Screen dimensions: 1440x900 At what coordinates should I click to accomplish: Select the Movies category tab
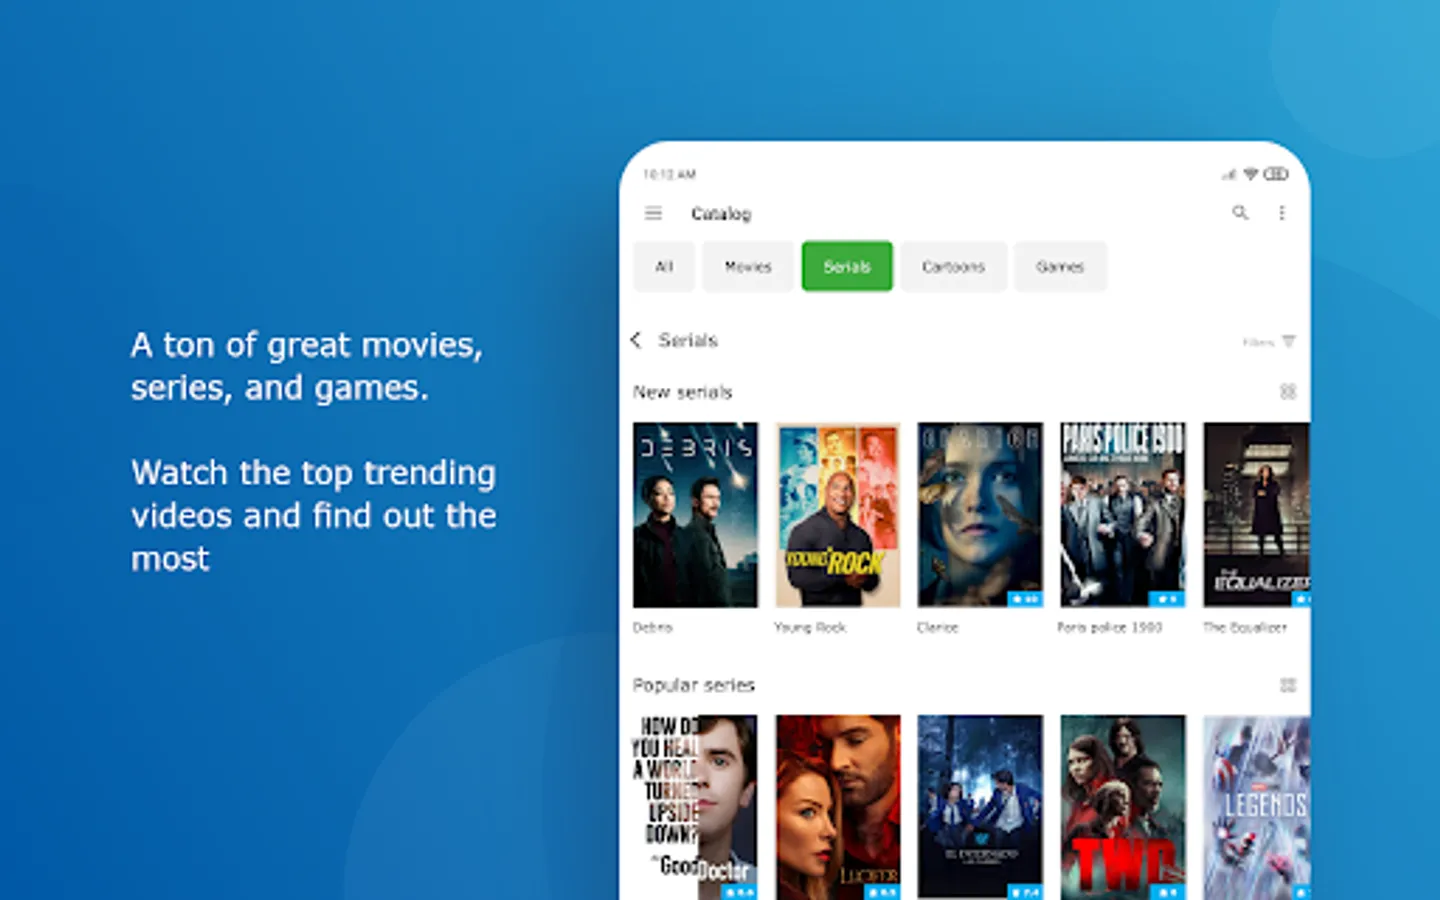(x=748, y=266)
